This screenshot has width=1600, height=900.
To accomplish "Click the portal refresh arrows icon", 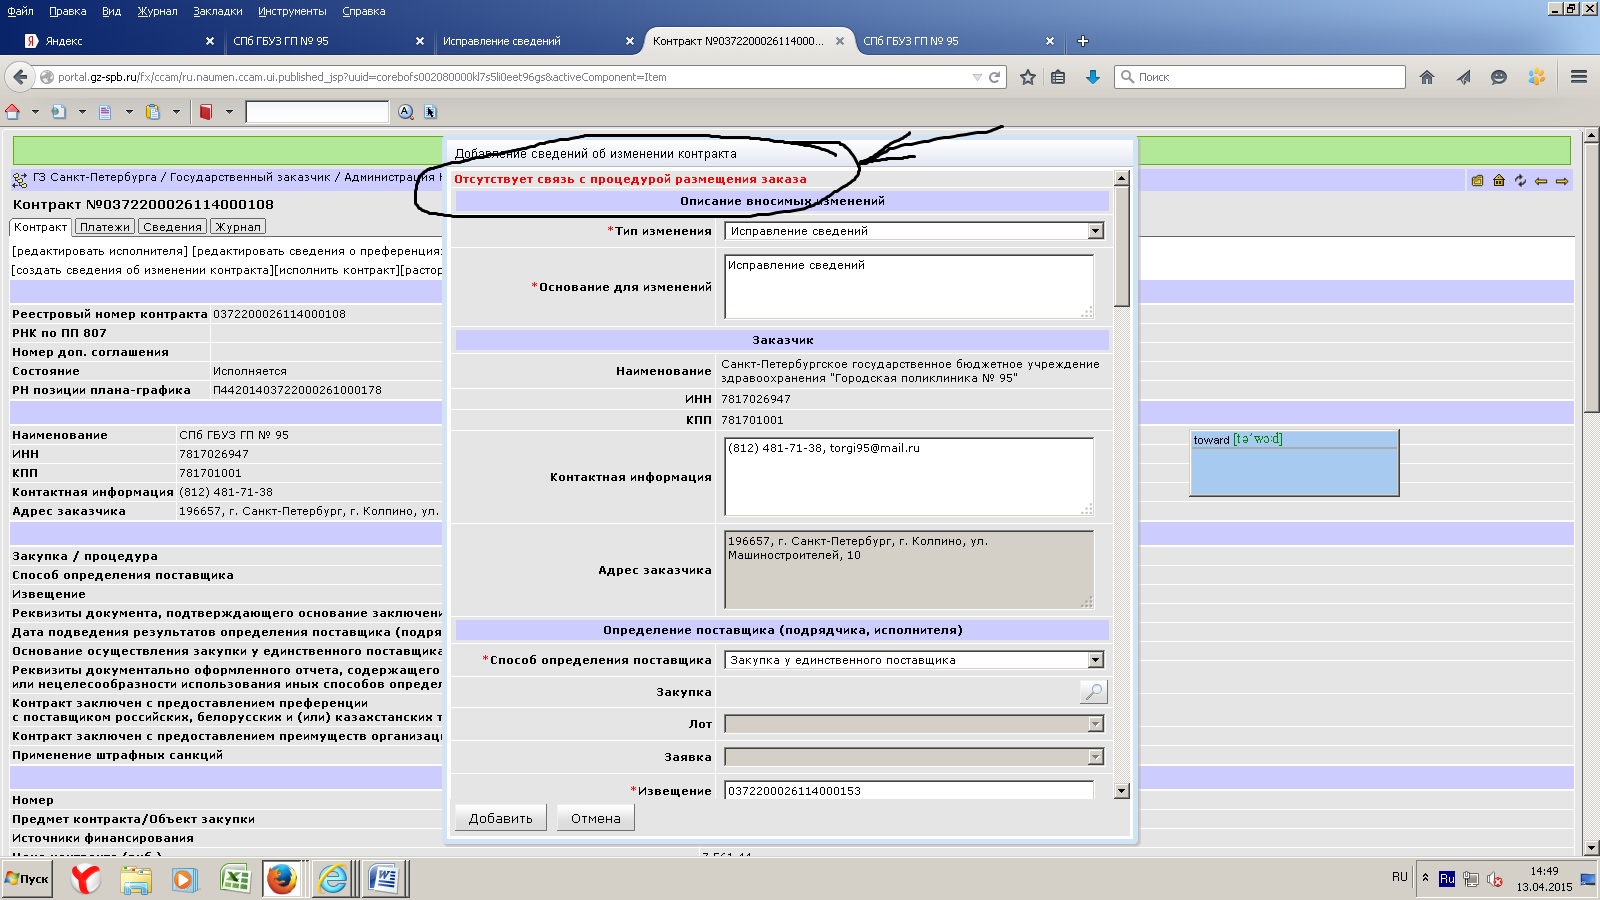I will pyautogui.click(x=1520, y=181).
